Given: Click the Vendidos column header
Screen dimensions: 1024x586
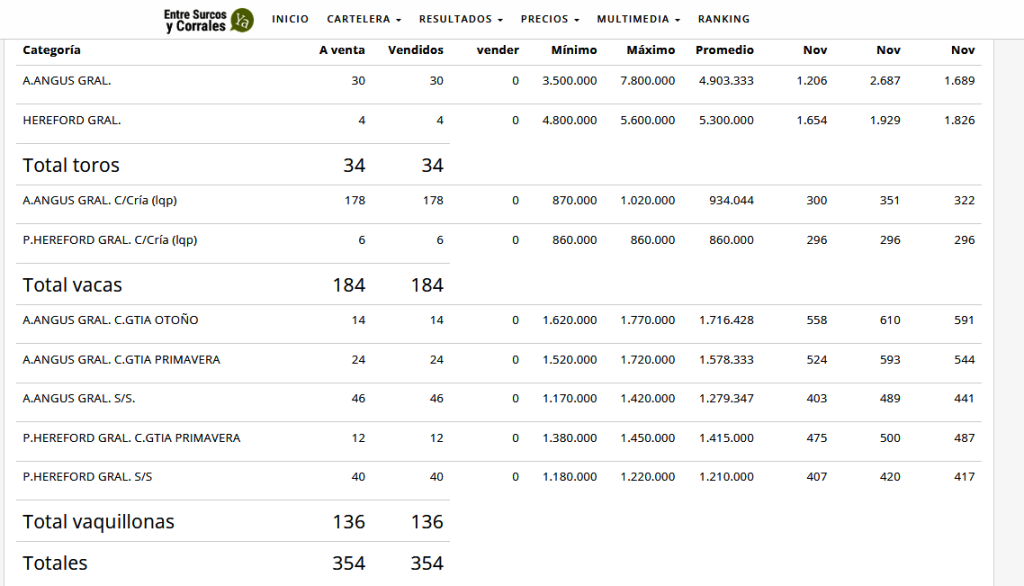Looking at the screenshot, I should tap(415, 50).
